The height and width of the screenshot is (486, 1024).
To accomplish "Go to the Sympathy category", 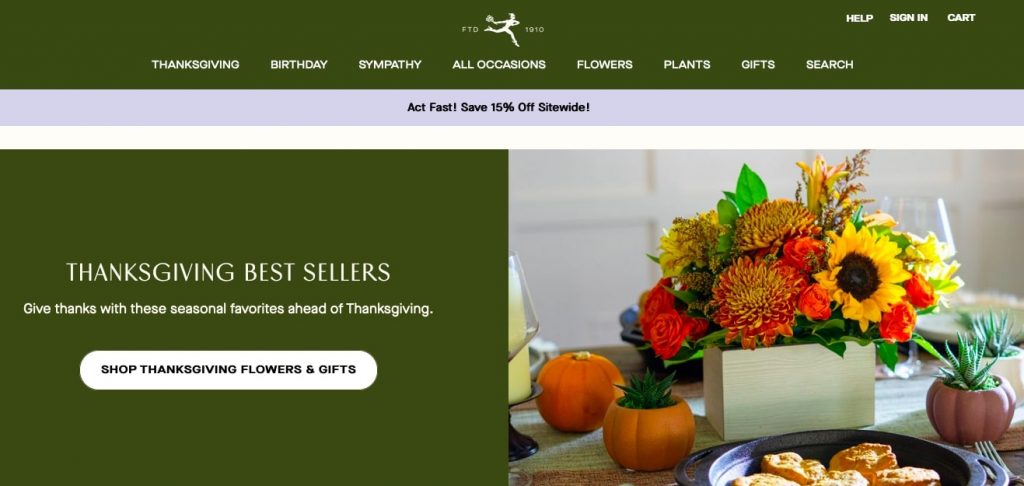I will coord(390,65).
